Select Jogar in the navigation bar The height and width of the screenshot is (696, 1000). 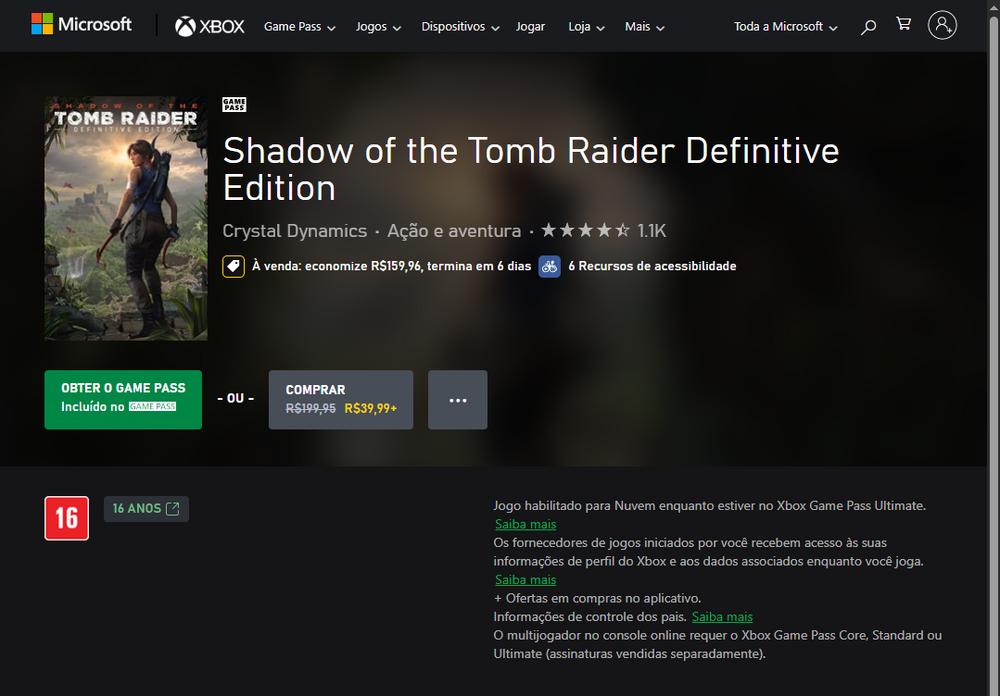tap(530, 27)
